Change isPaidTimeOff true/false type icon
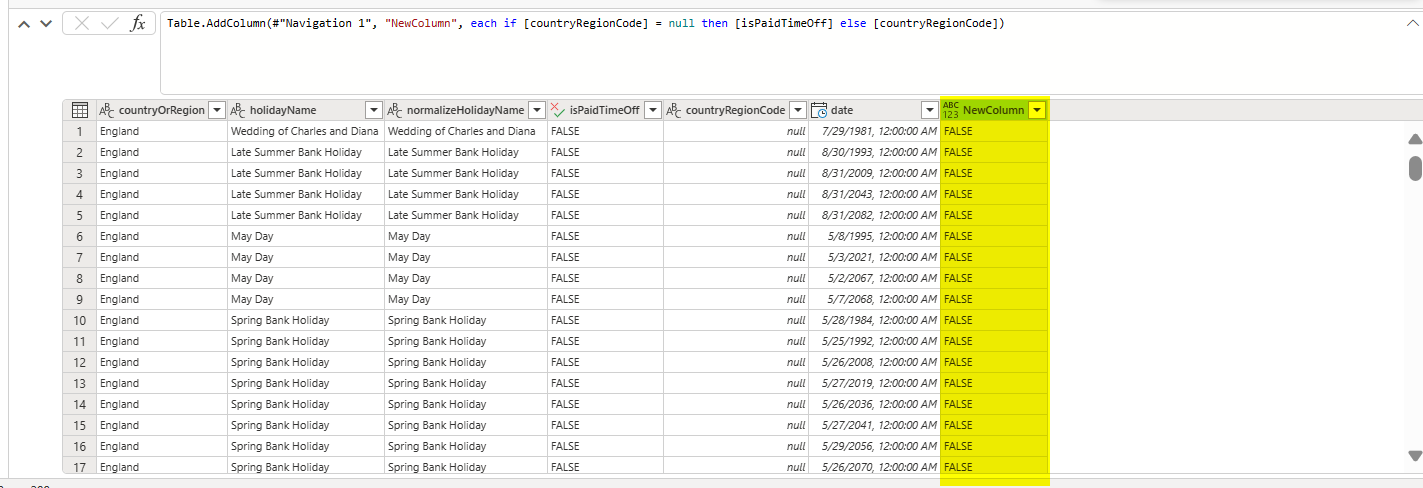 click(558, 110)
